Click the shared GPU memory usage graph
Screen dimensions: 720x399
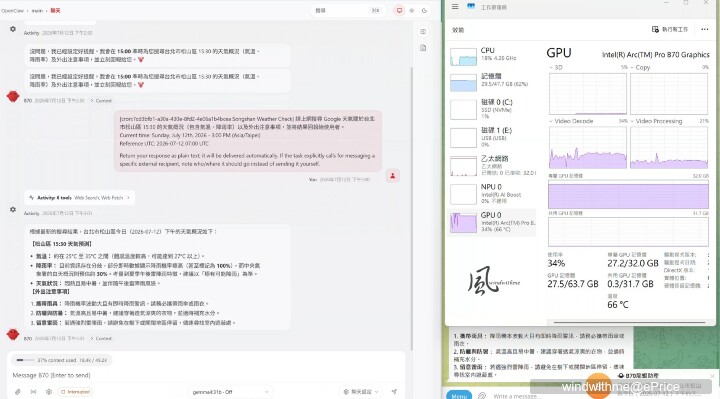628,231
